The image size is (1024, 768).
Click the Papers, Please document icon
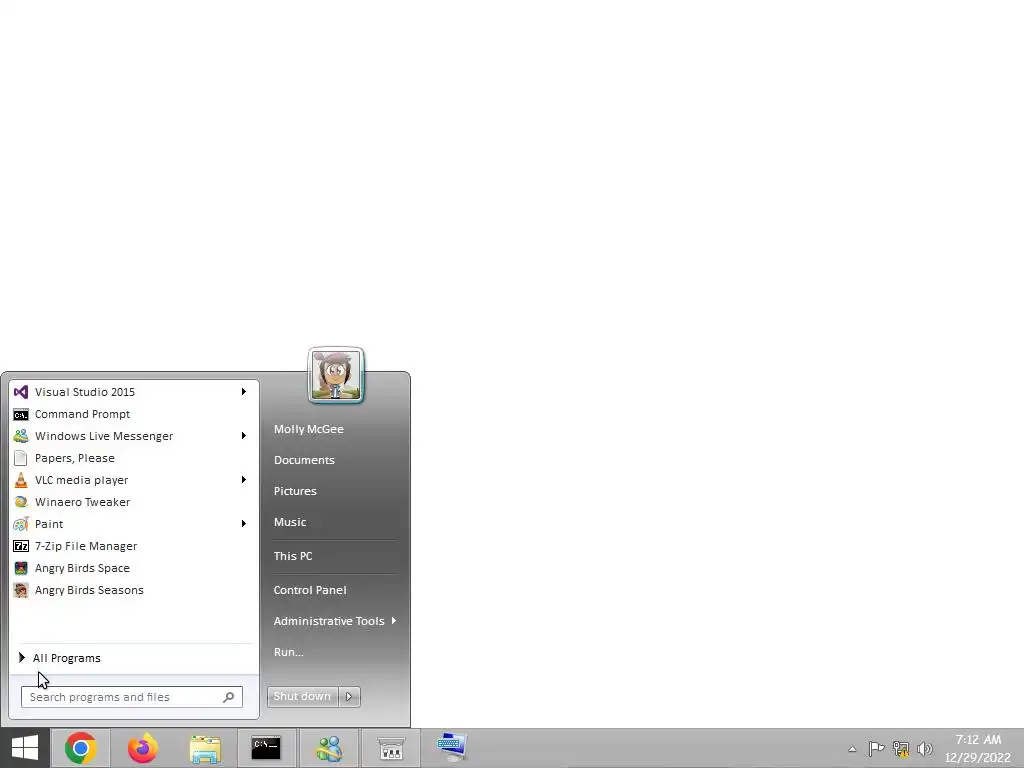pyautogui.click(x=21, y=458)
